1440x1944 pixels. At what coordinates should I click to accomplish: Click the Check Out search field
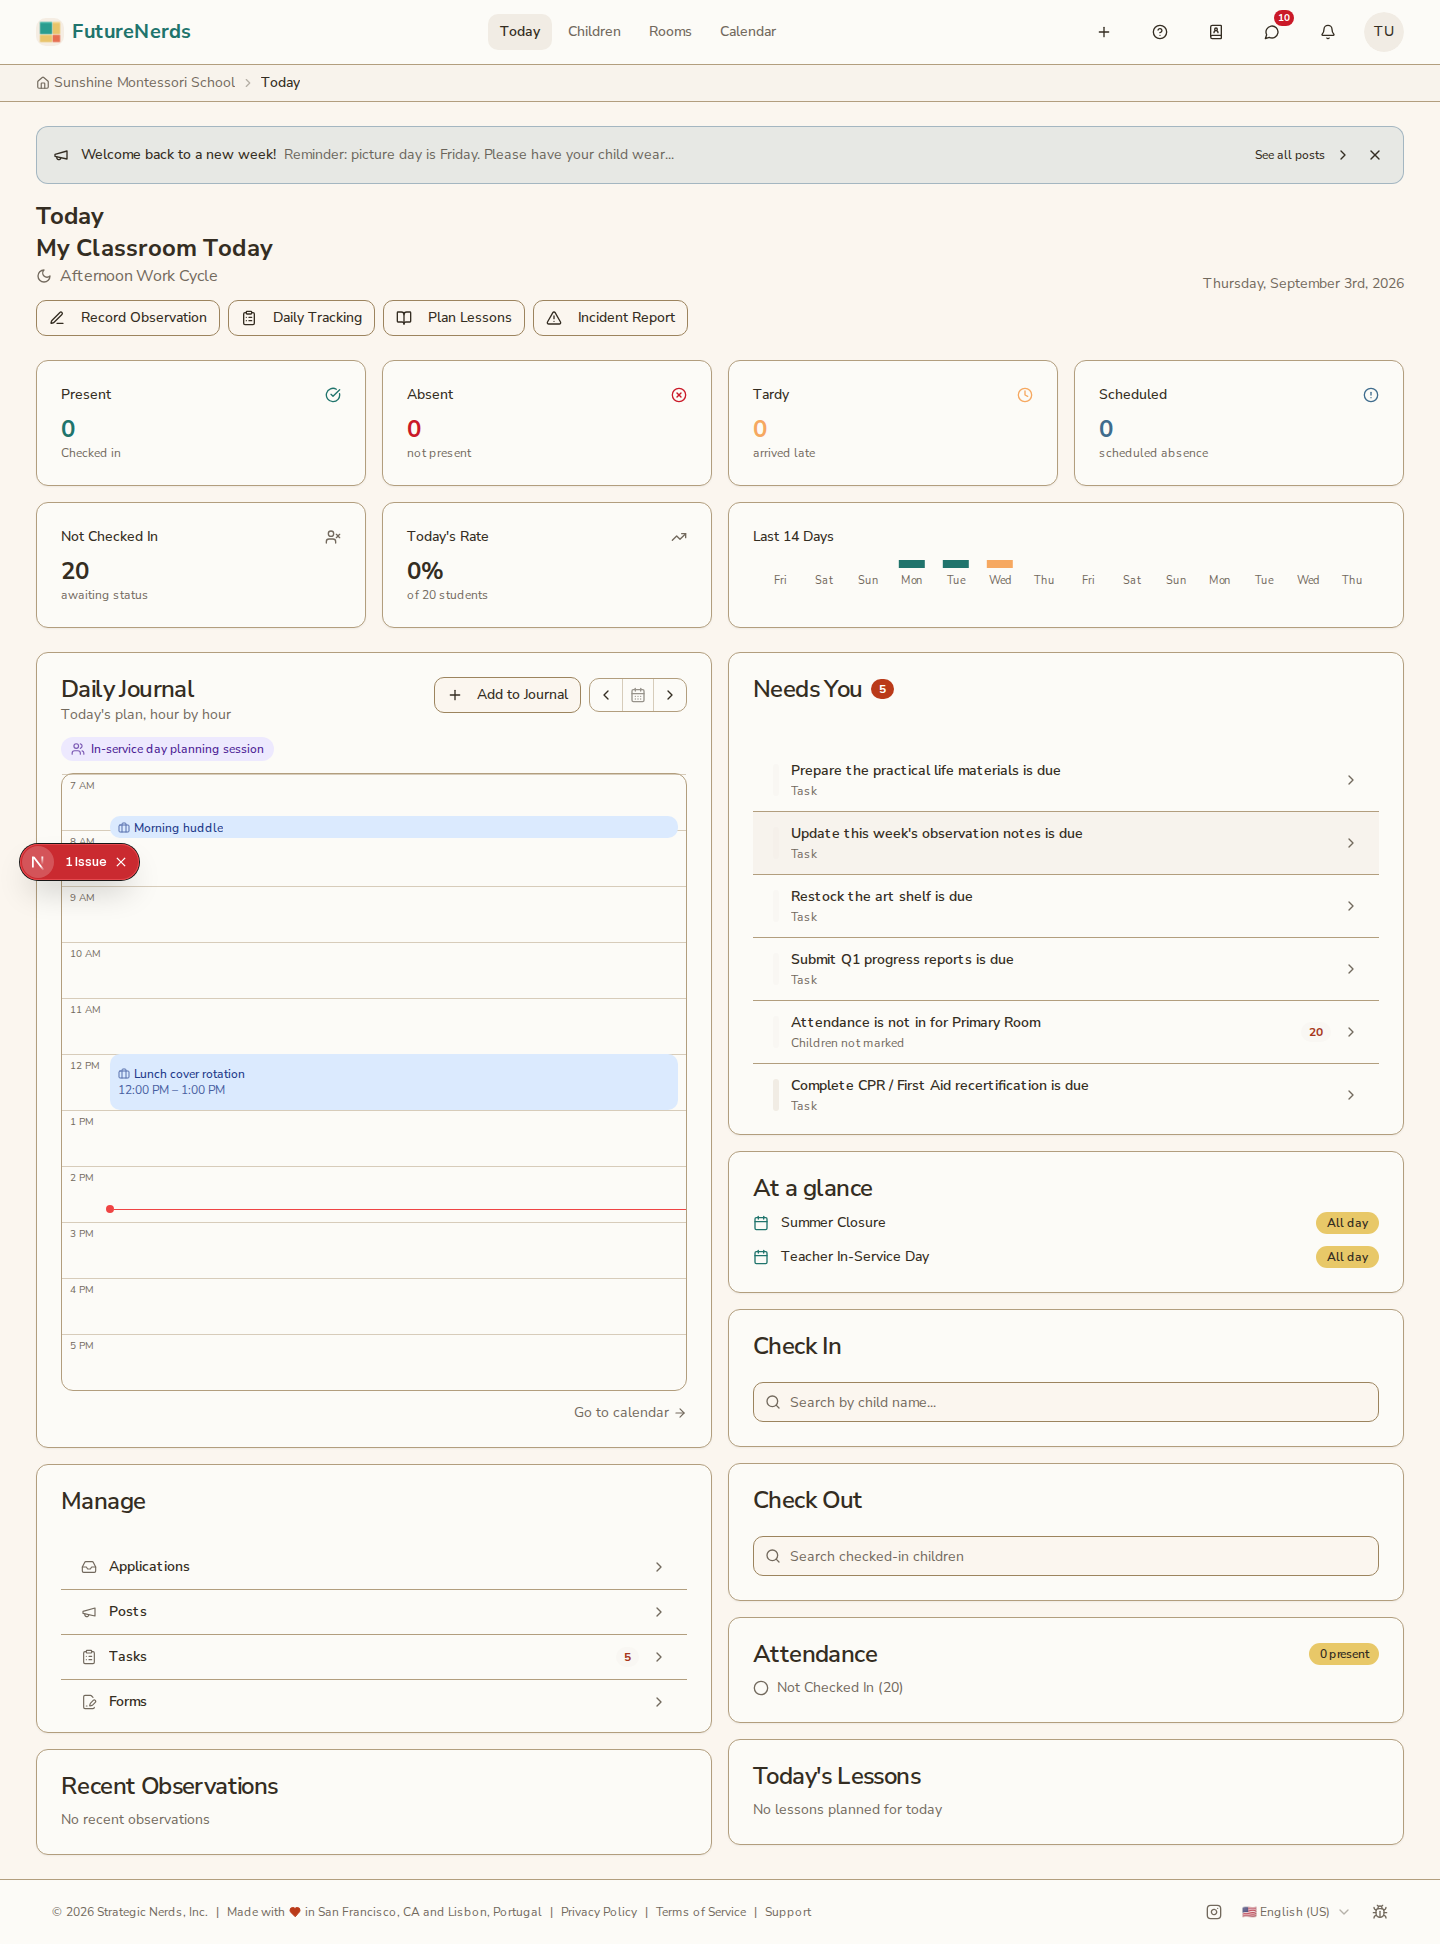[x=1066, y=1556]
